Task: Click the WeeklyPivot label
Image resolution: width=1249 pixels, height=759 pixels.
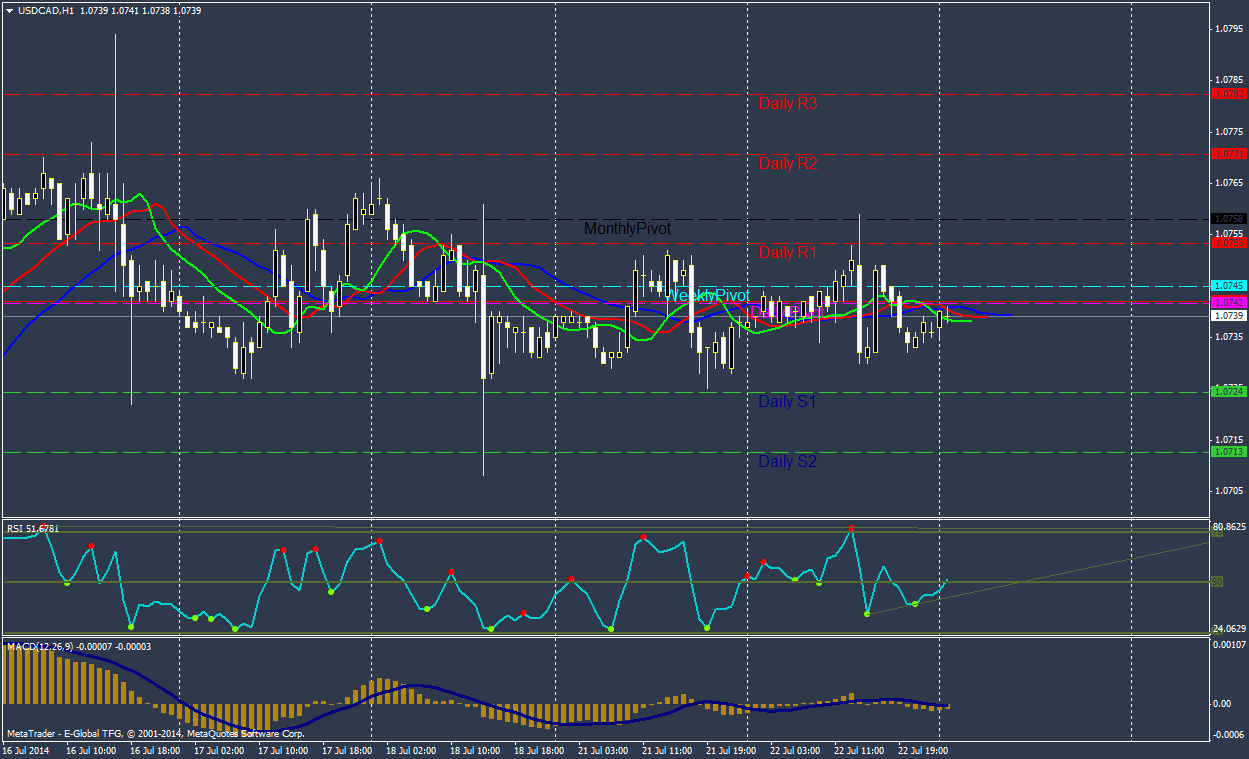Action: coord(710,296)
